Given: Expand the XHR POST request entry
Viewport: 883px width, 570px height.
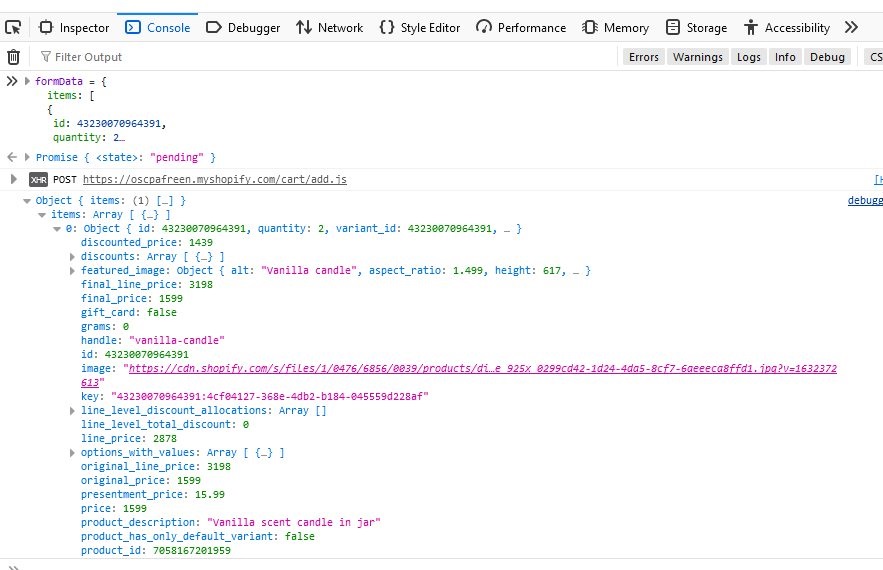Looking at the screenshot, I should coord(13,179).
